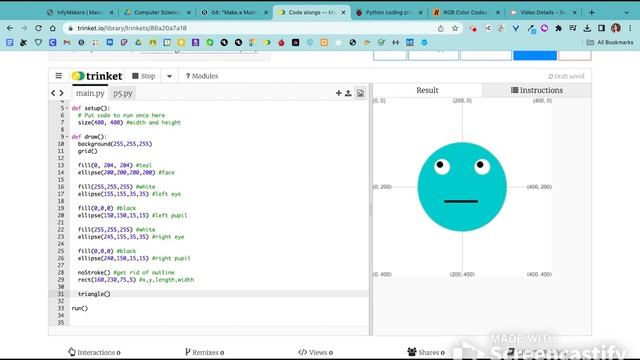640x360 pixels.
Task: Click the fill(0, 204, 204) teal line
Action: (115, 165)
